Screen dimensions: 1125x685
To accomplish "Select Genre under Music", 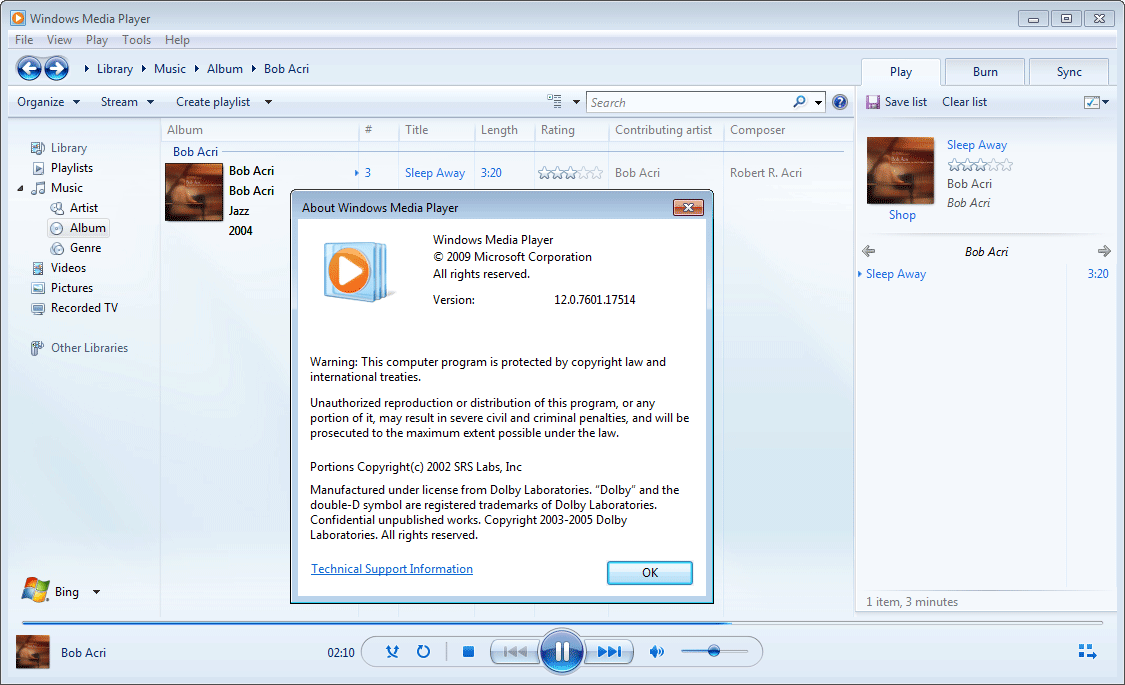I will click(x=85, y=248).
